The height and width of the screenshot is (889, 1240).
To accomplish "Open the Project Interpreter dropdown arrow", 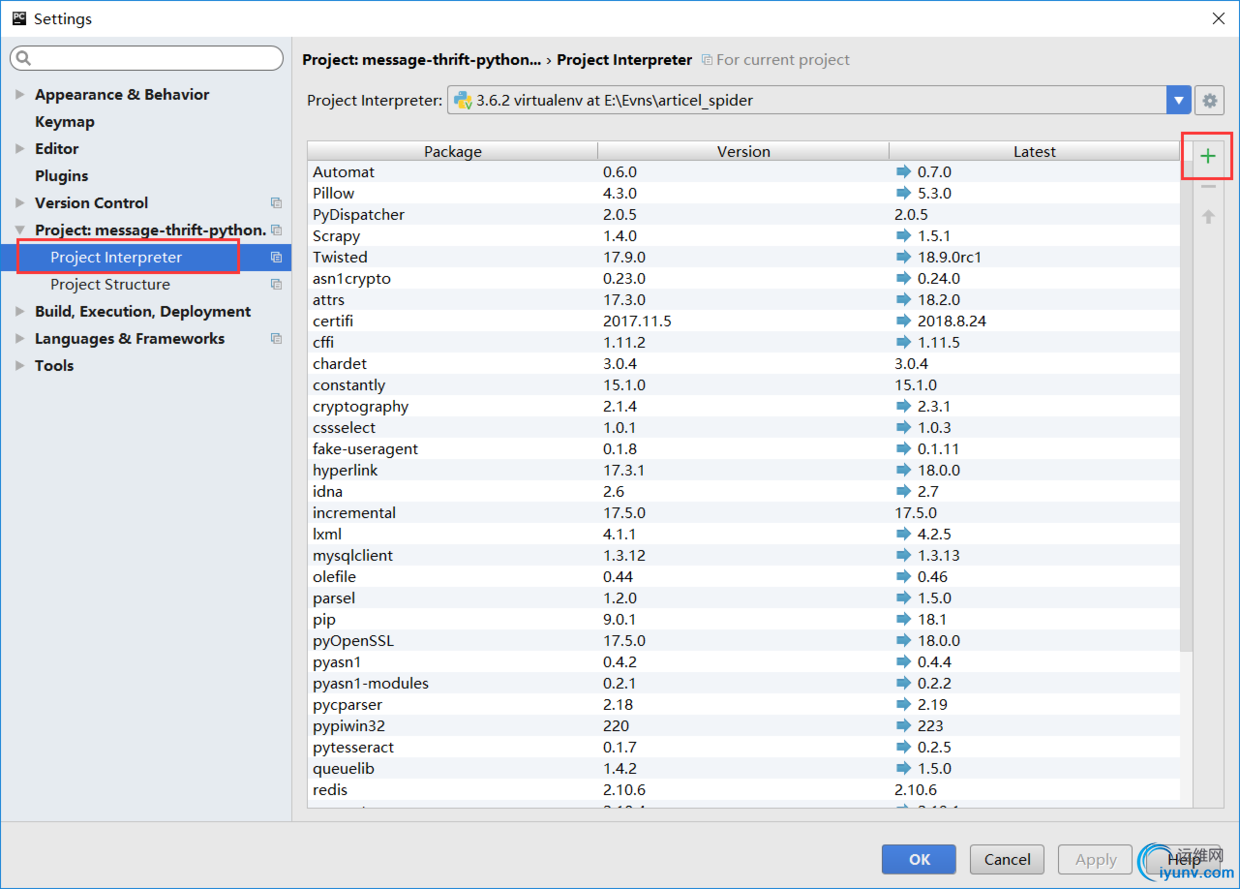I will (1179, 100).
